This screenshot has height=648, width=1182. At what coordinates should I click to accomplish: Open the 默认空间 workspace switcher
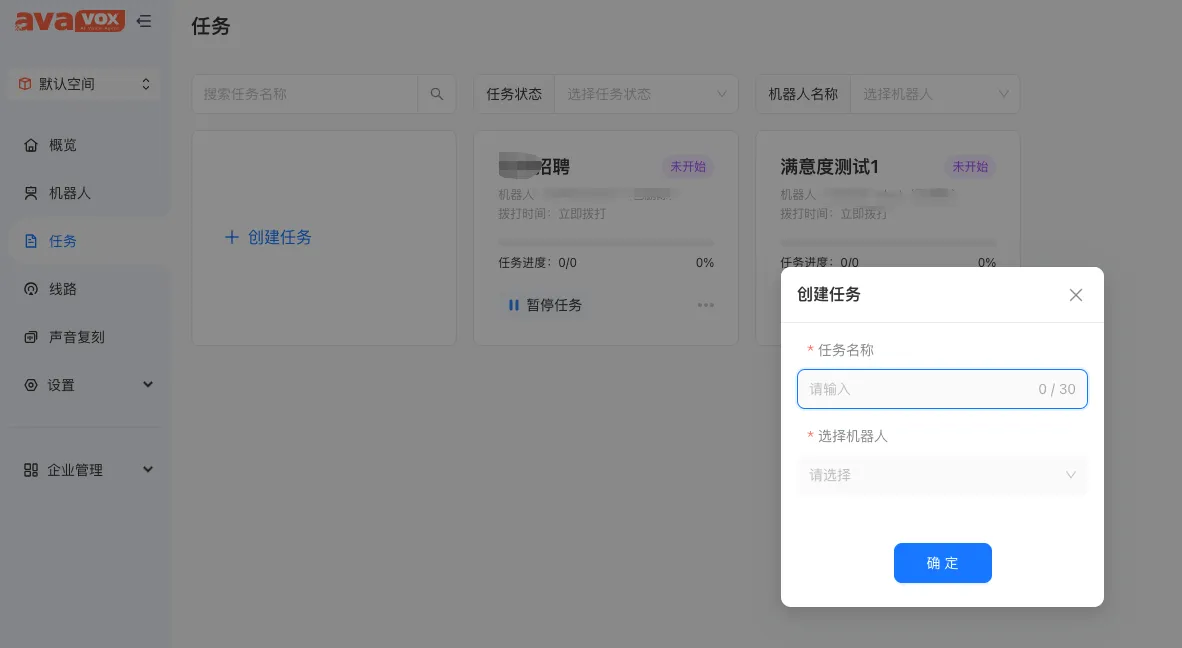click(x=85, y=84)
